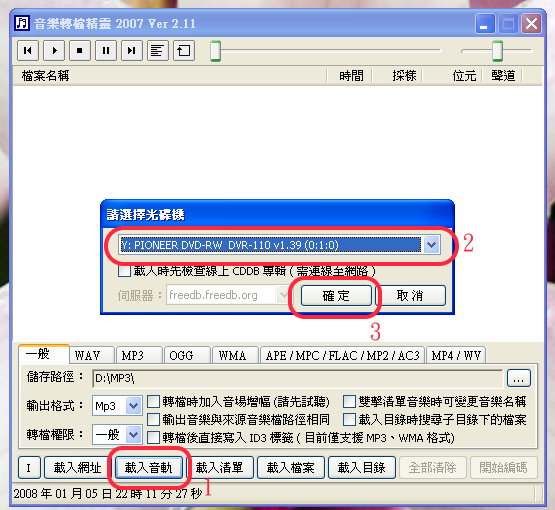555x510 pixels.
Task: Switch to the WMA tab
Action: coord(232,355)
